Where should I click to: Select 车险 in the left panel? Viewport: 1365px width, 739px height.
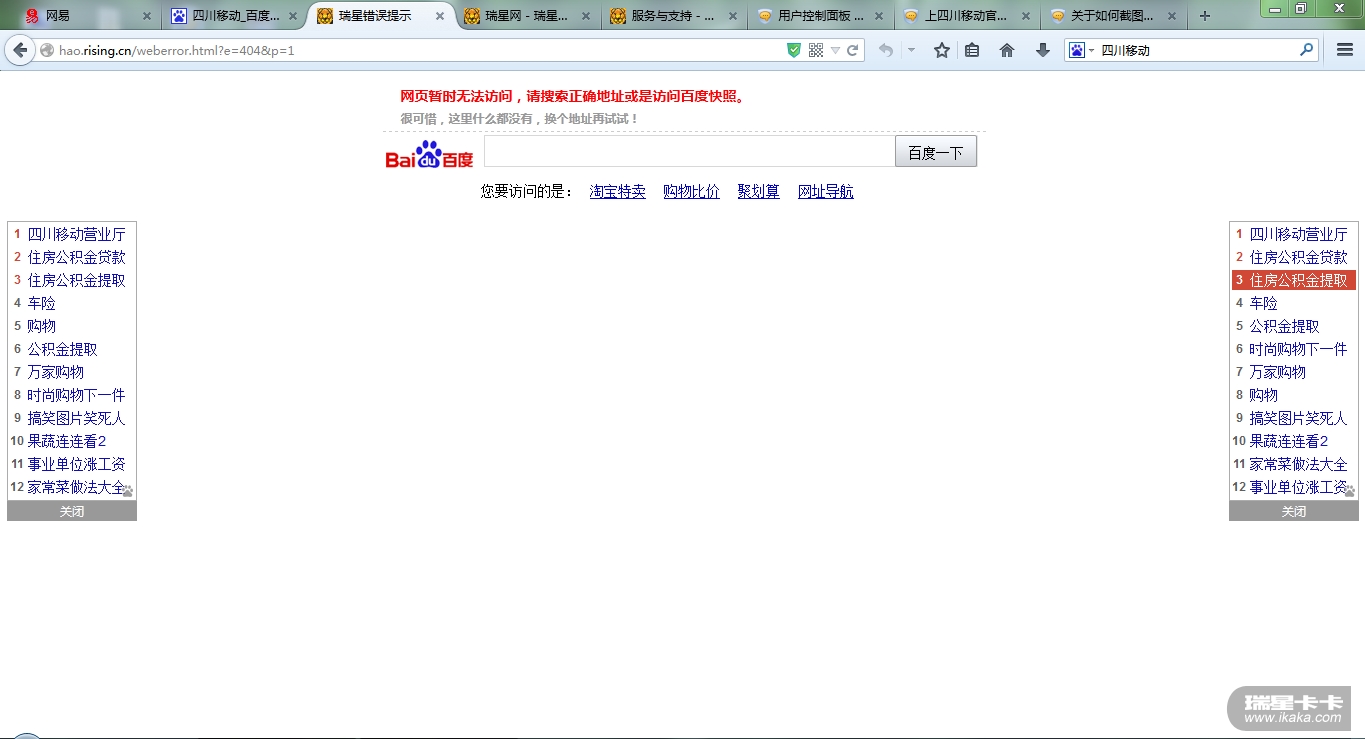(41, 303)
